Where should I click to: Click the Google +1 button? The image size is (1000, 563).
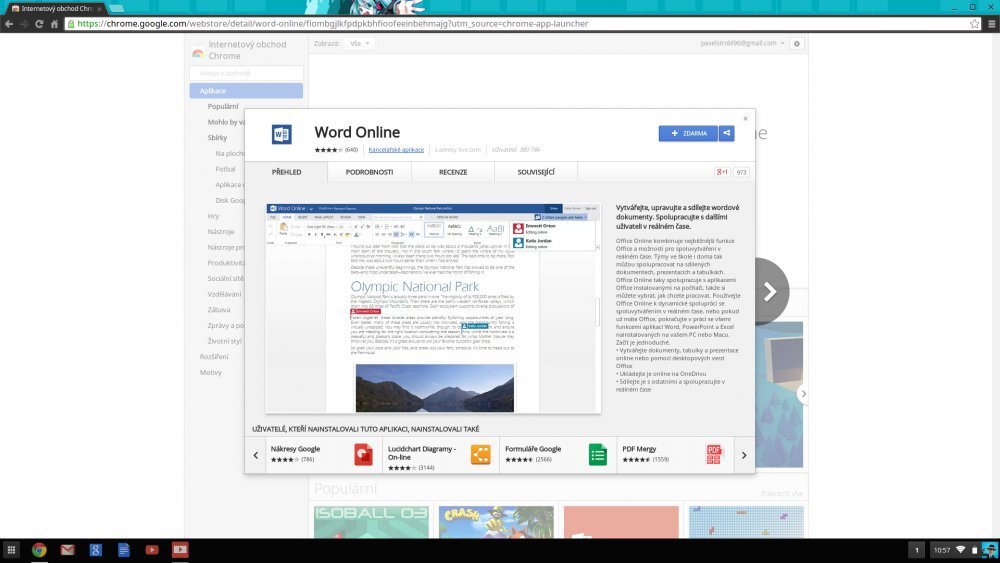(x=722, y=172)
